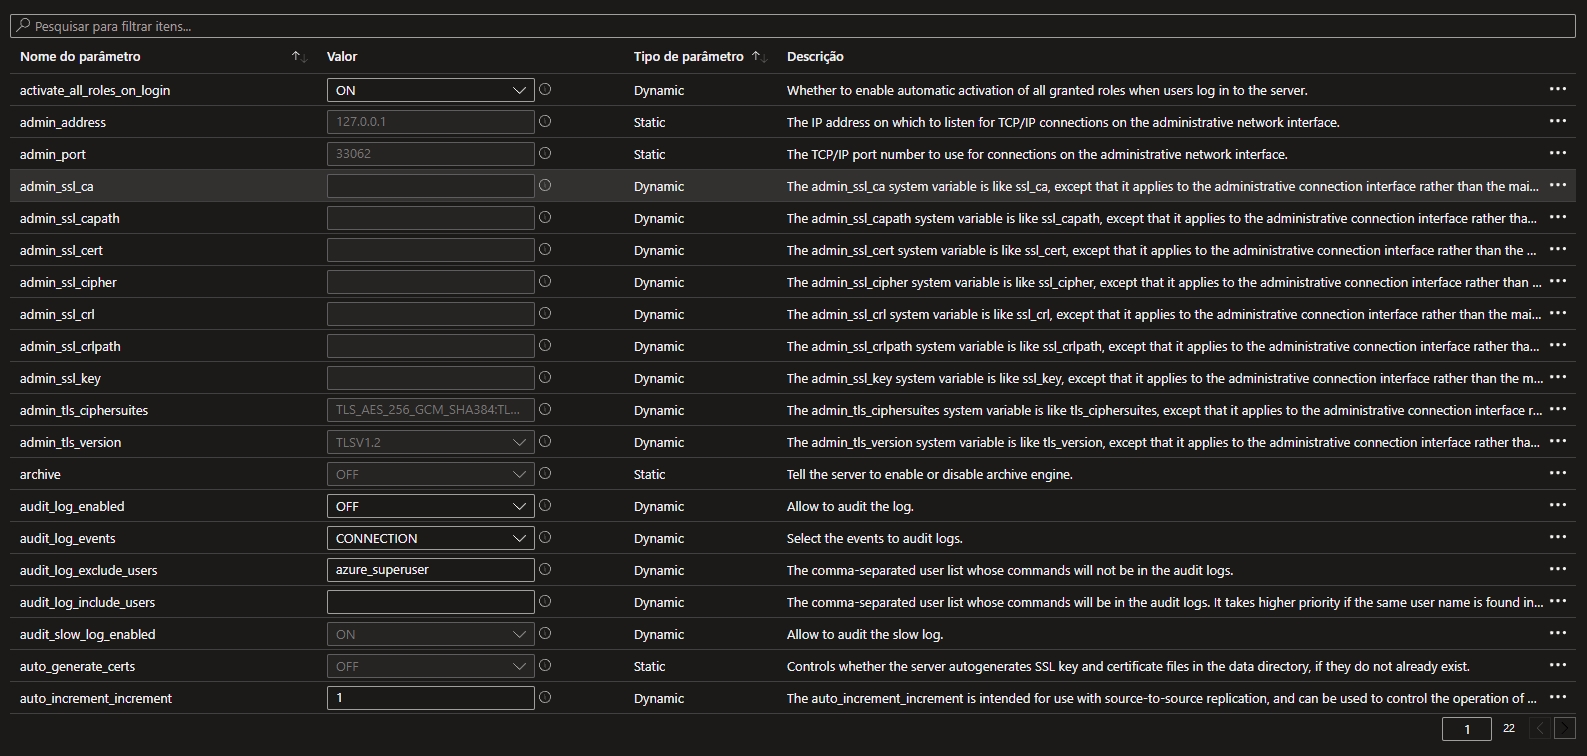
Task: Click info icon for admin_tls_version row
Action: 545,441
